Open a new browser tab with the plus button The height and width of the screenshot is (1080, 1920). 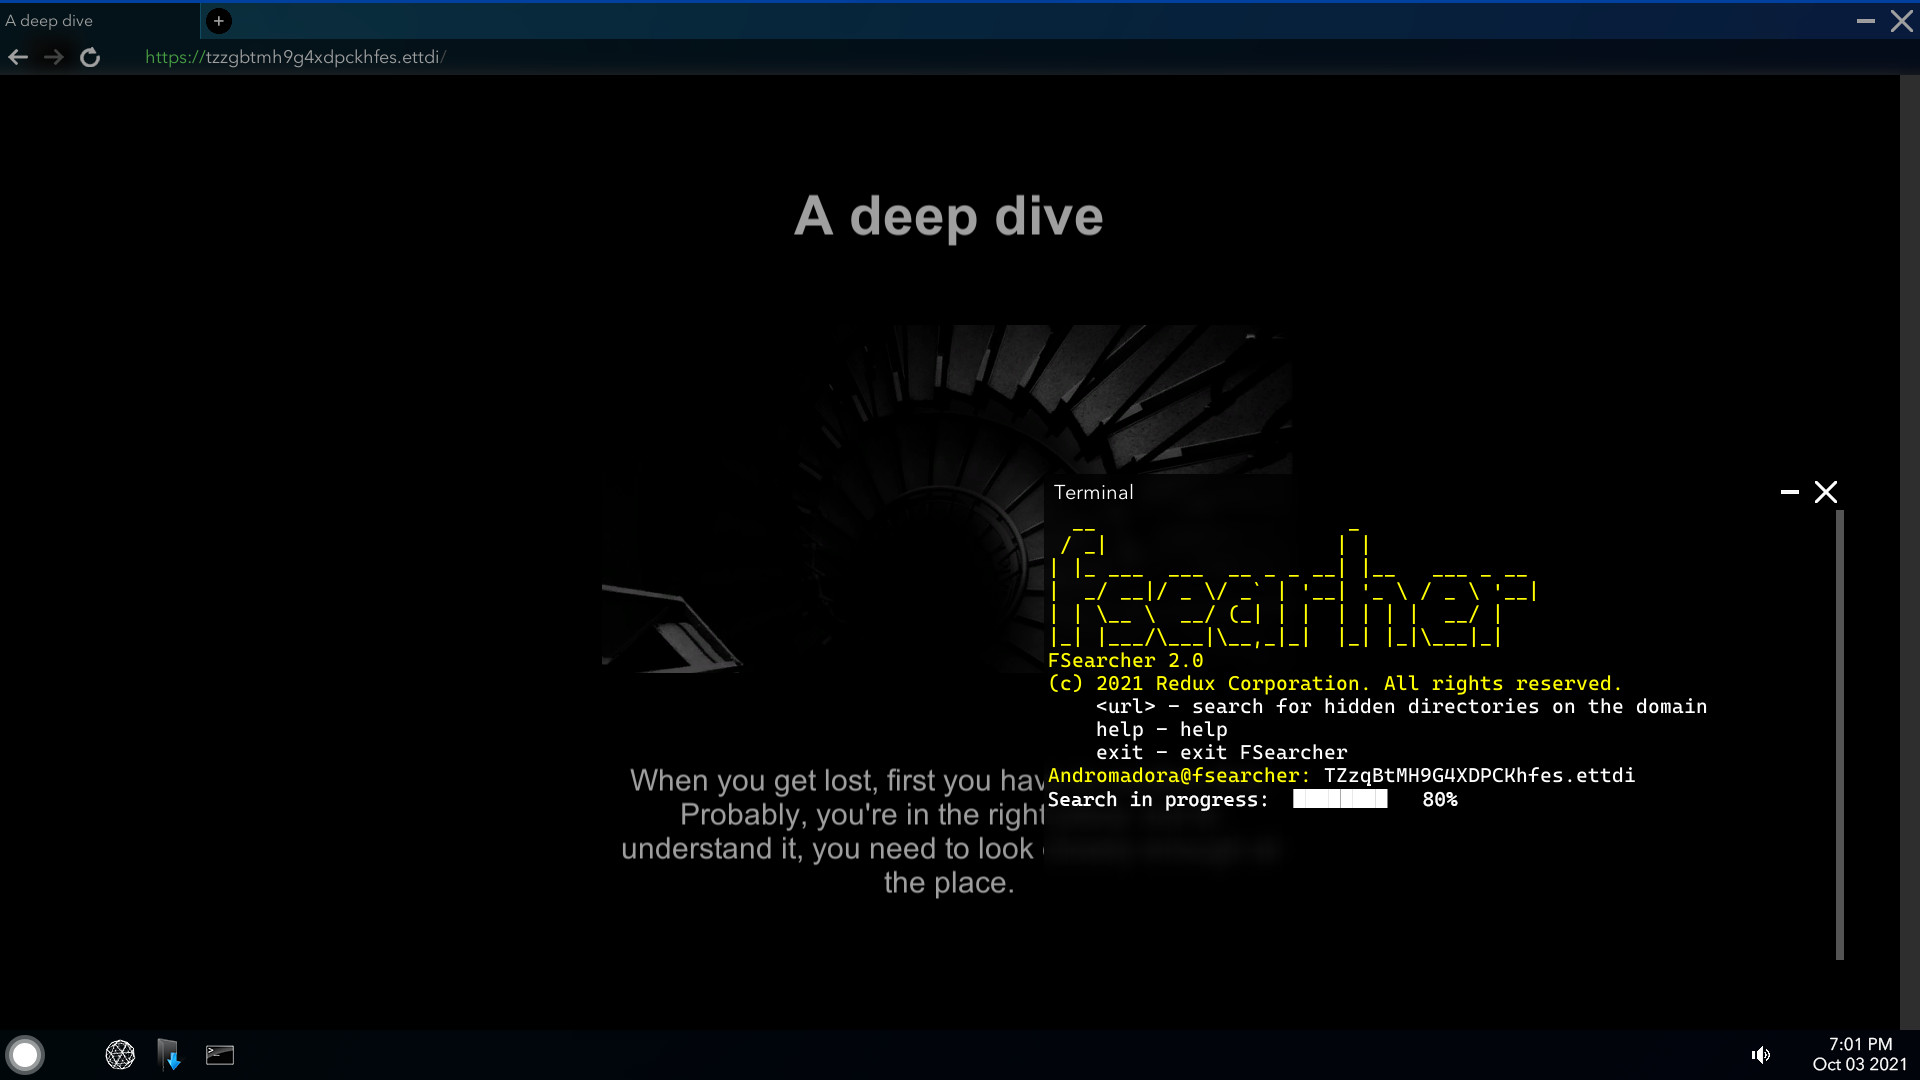pyautogui.click(x=218, y=20)
